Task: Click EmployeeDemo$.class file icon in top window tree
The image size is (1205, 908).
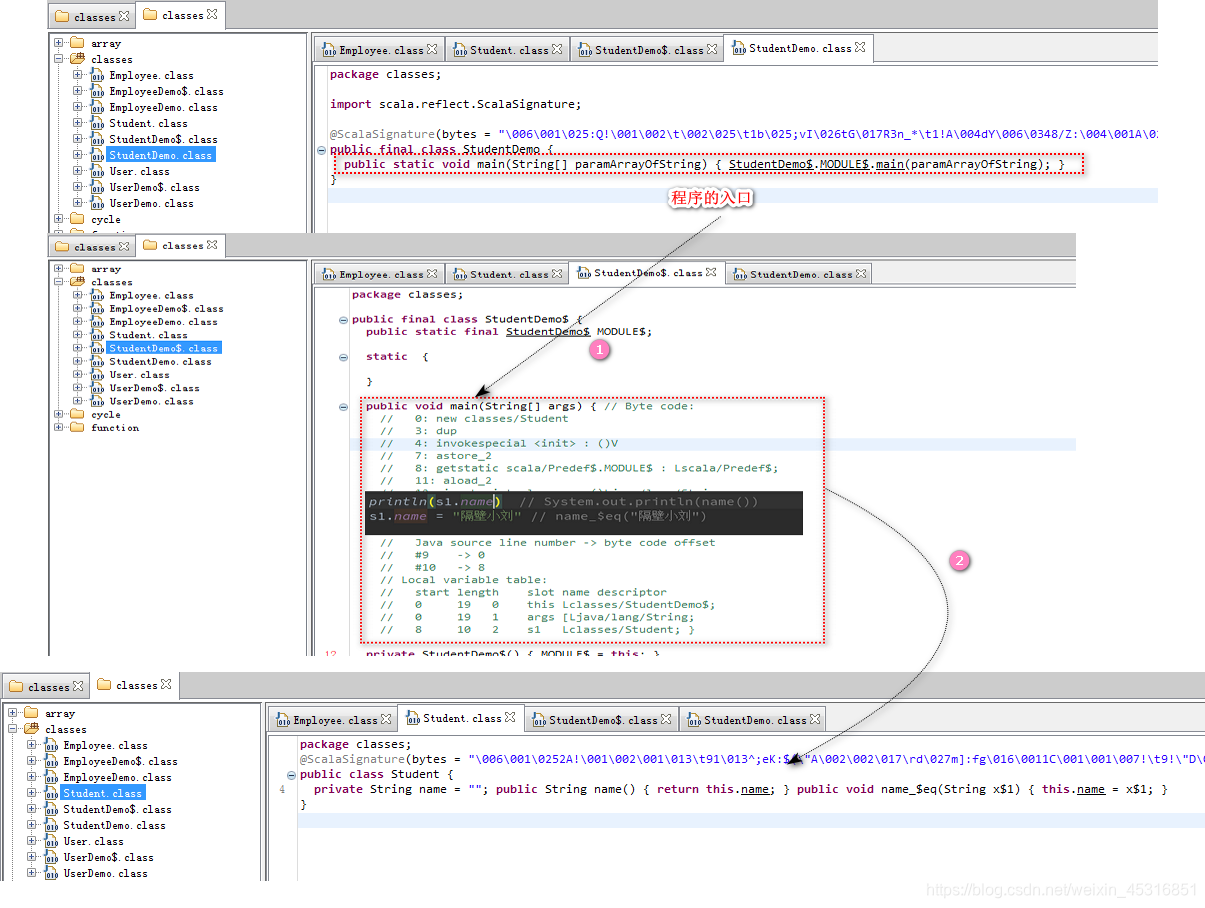Action: point(97,91)
